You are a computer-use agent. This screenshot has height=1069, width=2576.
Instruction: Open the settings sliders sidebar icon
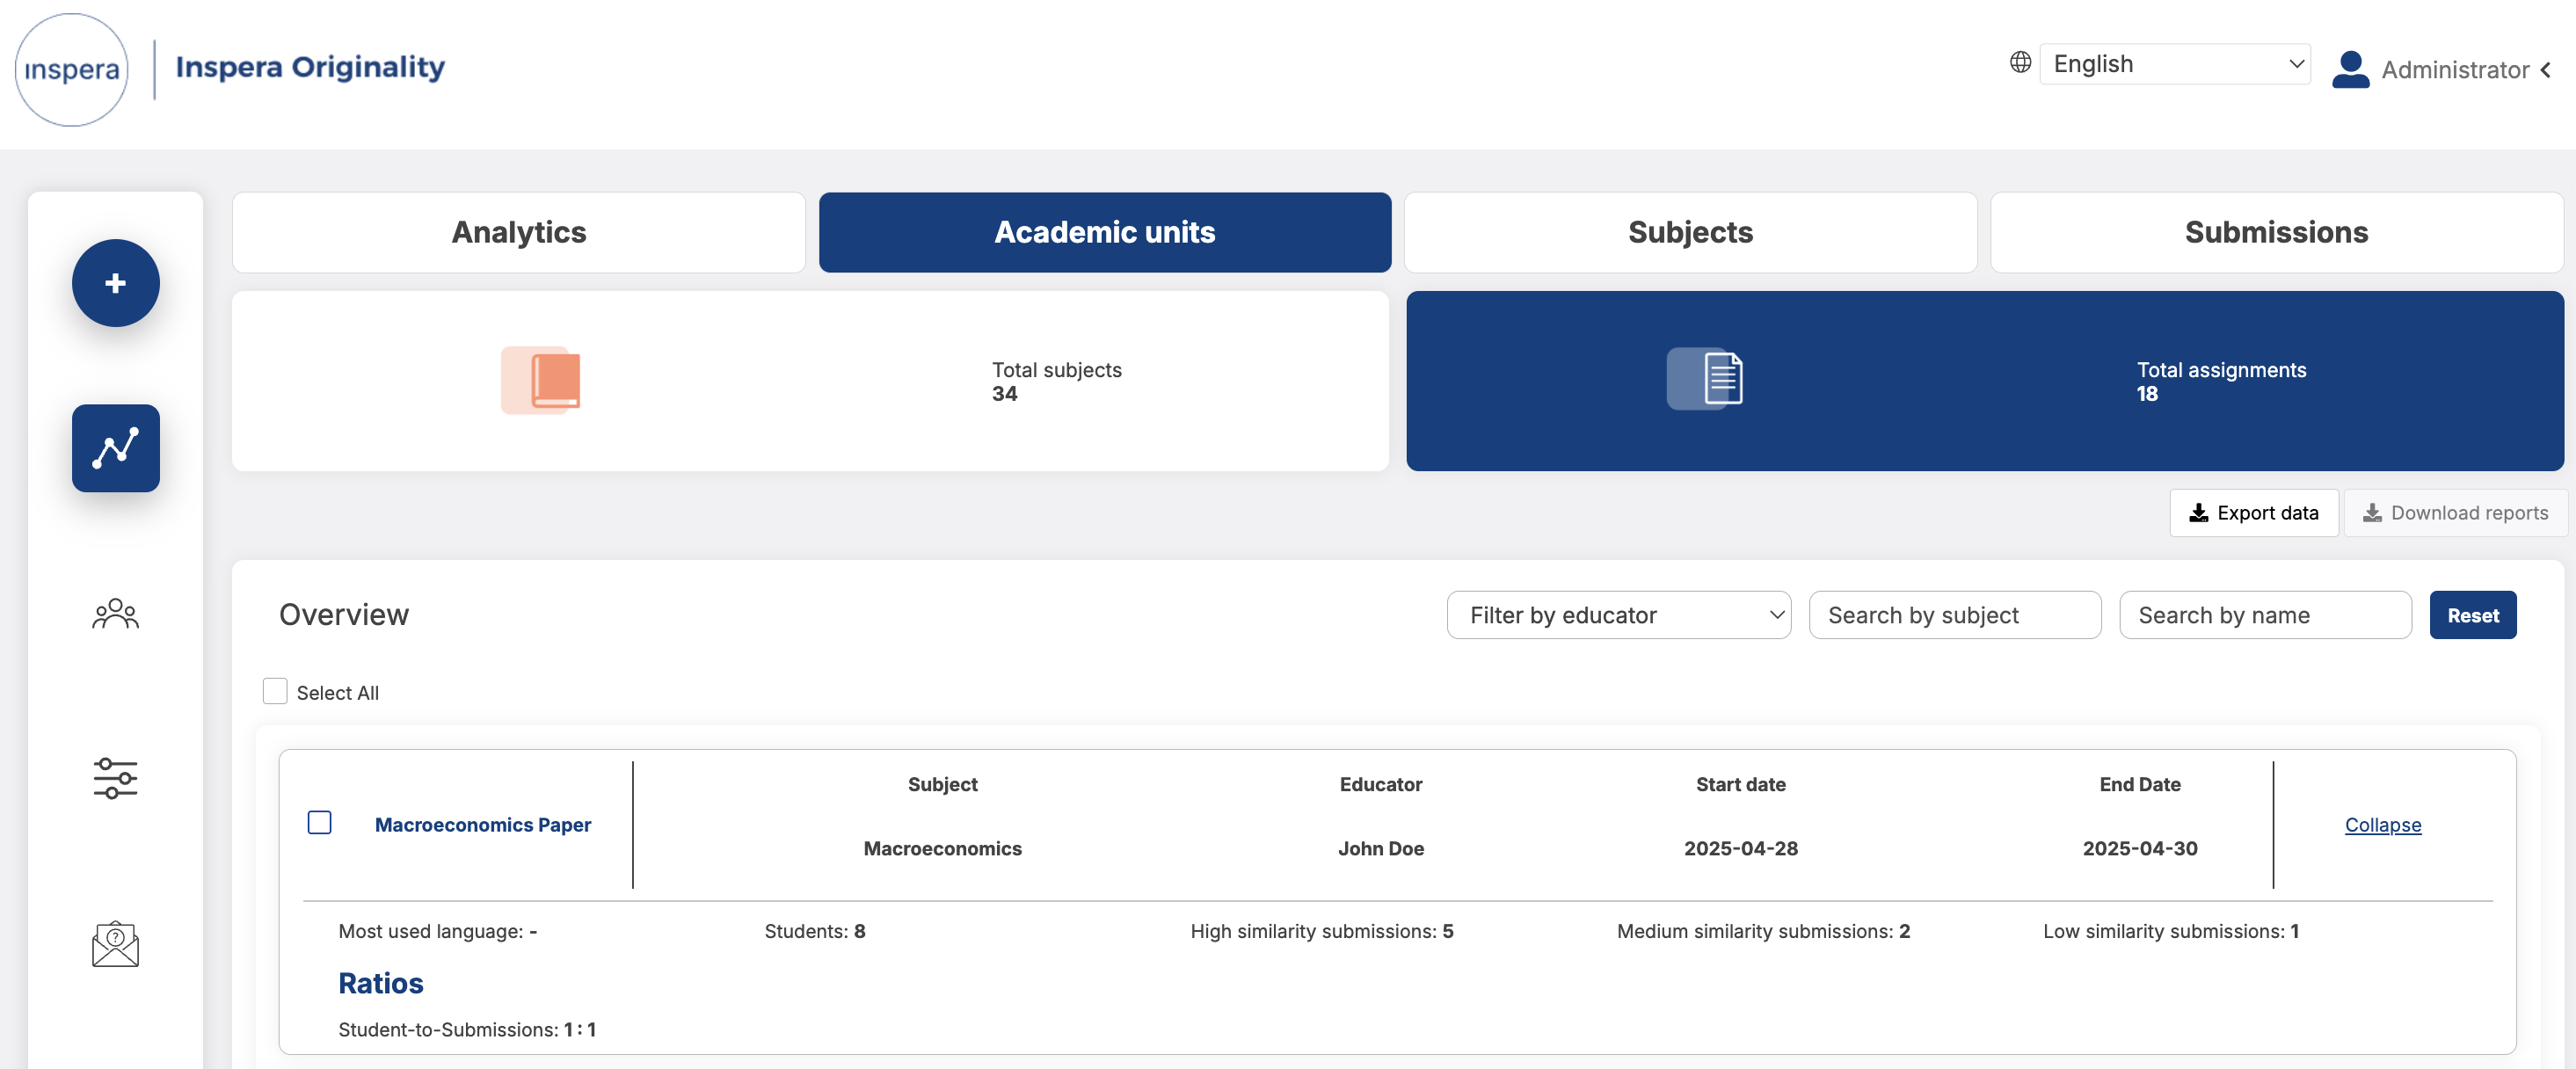(x=115, y=778)
